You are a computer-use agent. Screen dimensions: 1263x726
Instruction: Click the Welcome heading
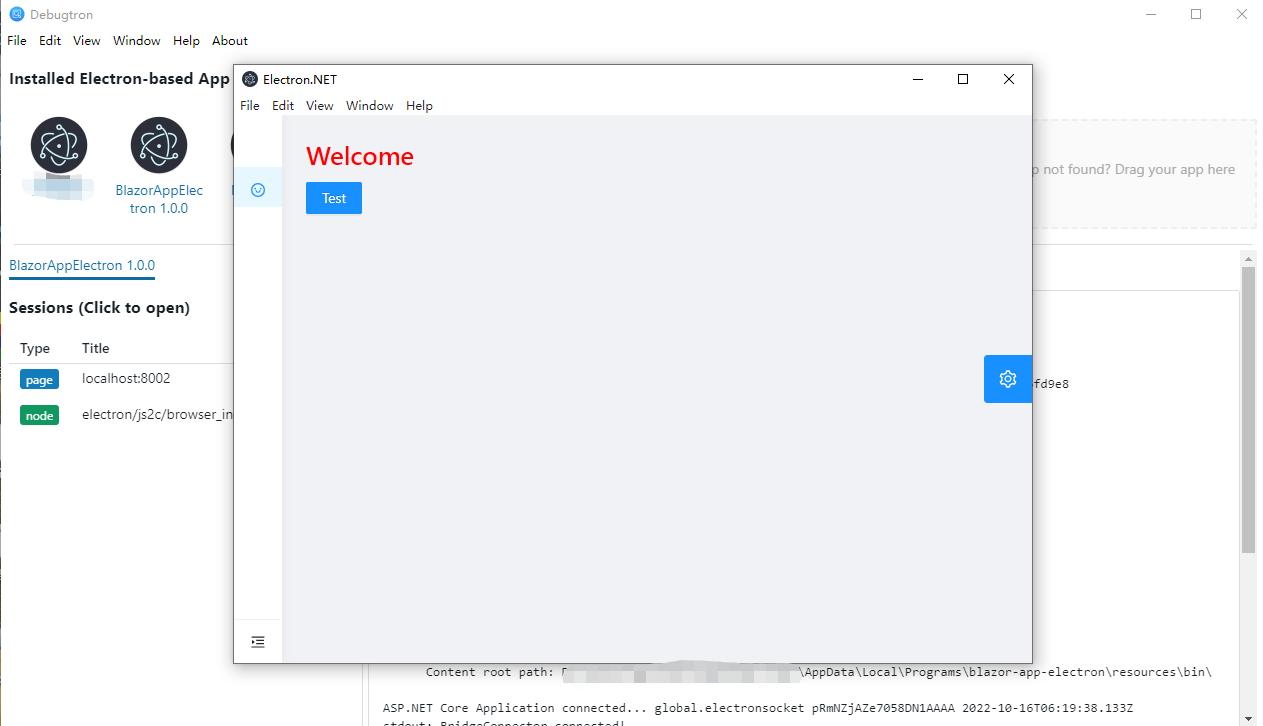360,156
